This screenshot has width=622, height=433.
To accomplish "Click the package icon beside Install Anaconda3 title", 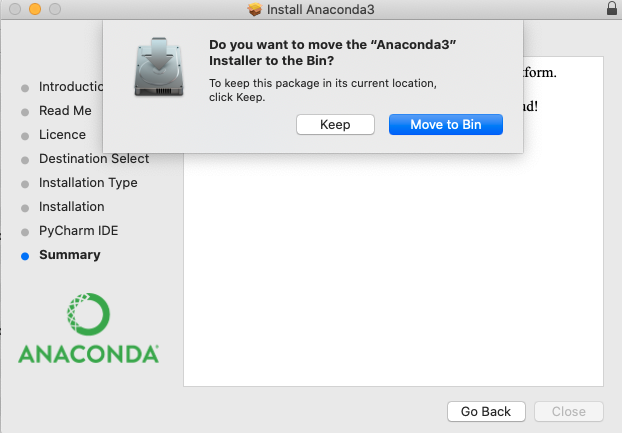I will click(255, 9).
